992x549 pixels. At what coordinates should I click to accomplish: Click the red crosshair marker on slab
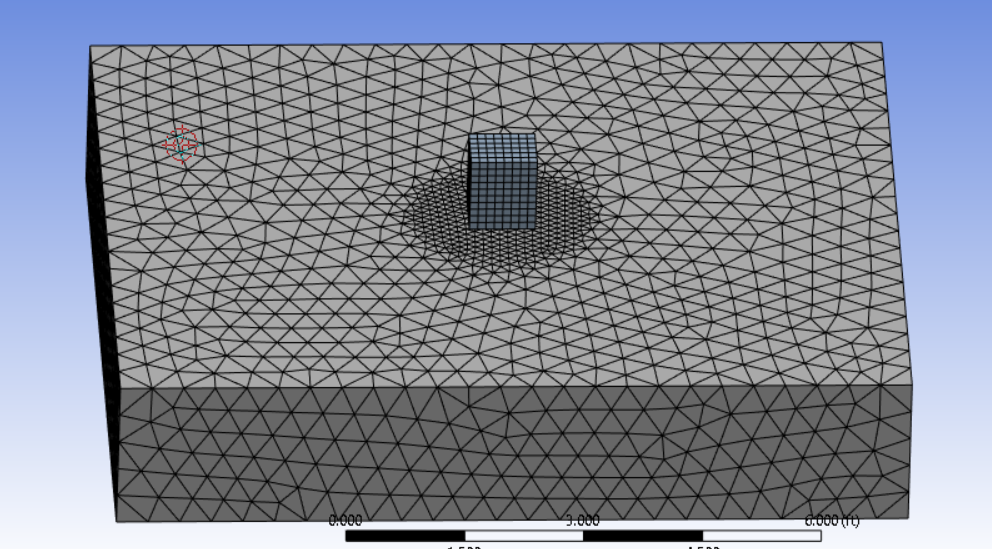click(181, 145)
